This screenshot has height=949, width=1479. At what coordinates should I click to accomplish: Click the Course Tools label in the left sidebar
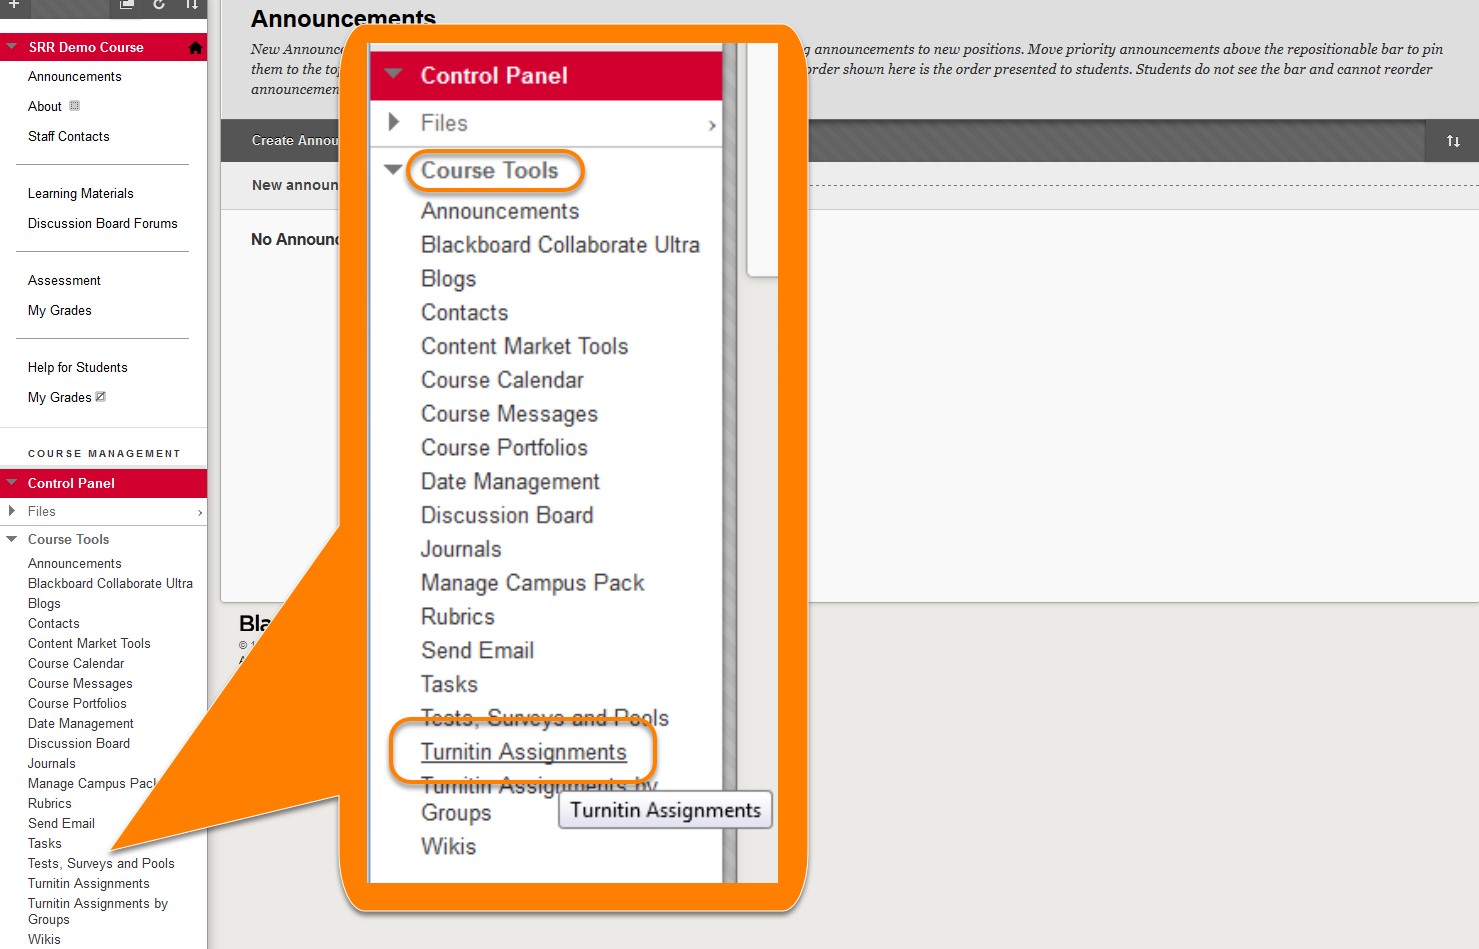(69, 539)
